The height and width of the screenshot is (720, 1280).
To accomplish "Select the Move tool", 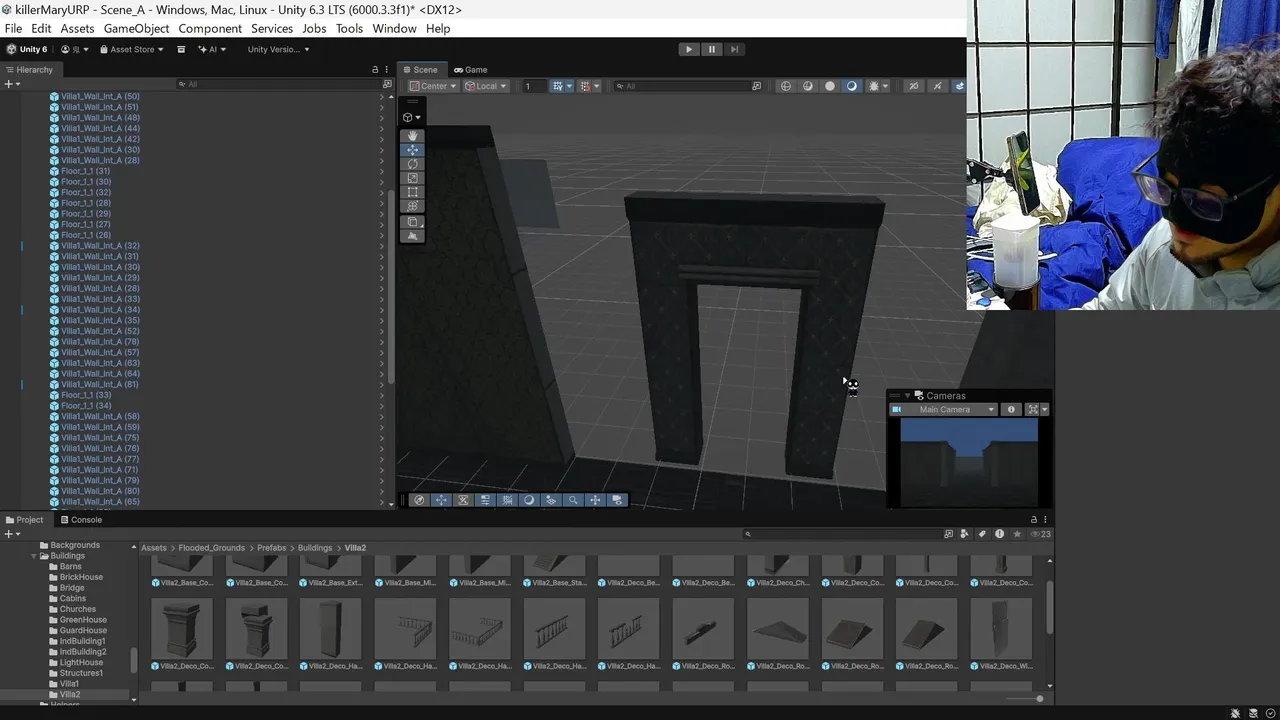I will (x=412, y=150).
